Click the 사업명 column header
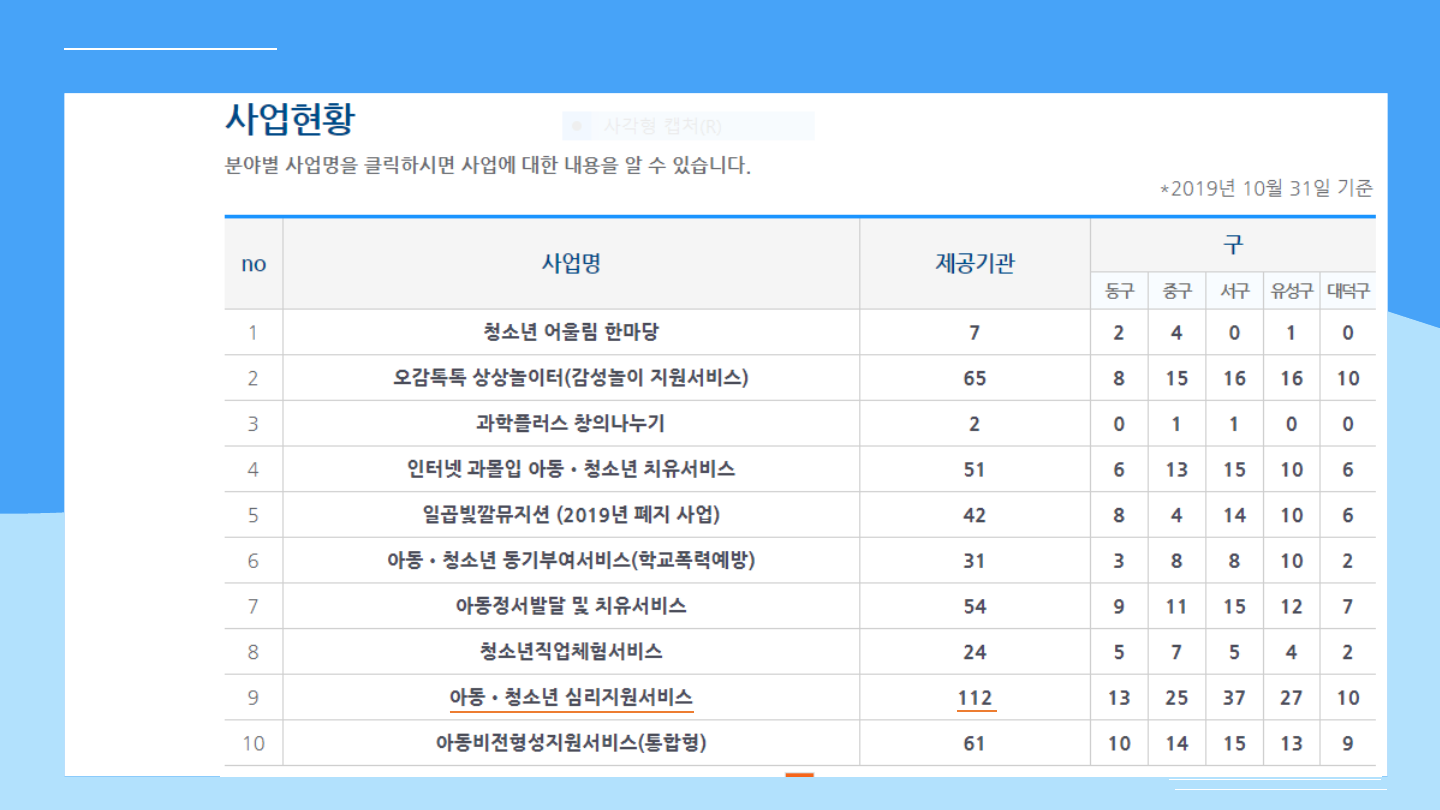This screenshot has height=810, width=1440. tap(571, 263)
